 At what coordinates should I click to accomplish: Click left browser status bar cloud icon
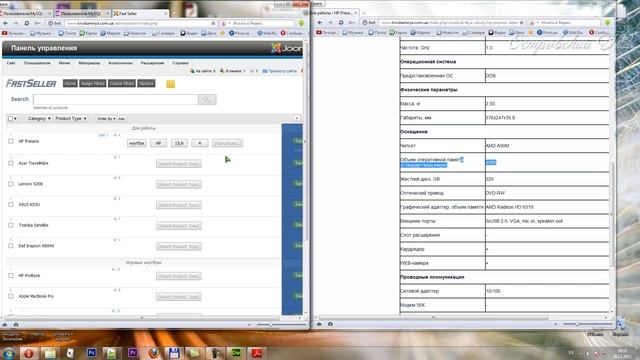coord(5,324)
